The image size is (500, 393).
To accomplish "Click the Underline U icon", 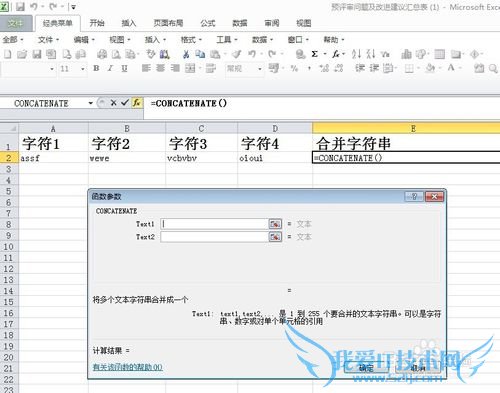I will (x=124, y=68).
